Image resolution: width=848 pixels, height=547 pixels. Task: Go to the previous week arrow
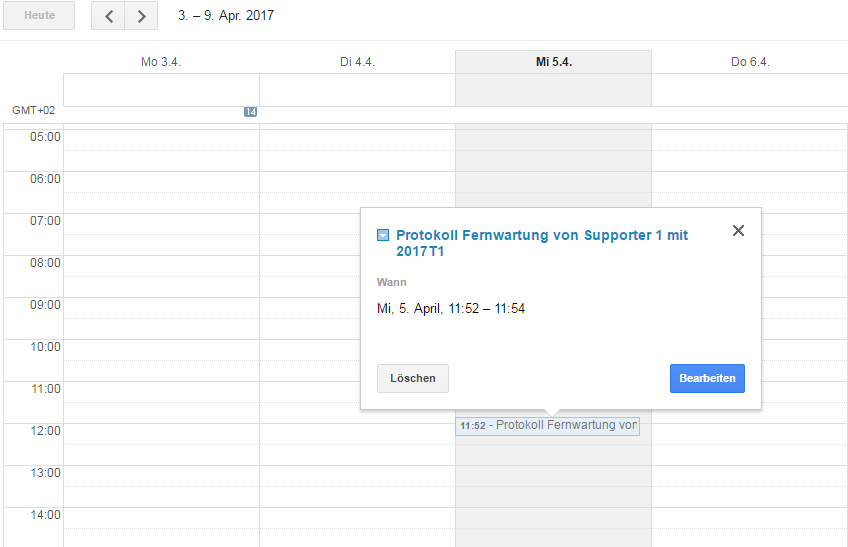click(x=108, y=16)
